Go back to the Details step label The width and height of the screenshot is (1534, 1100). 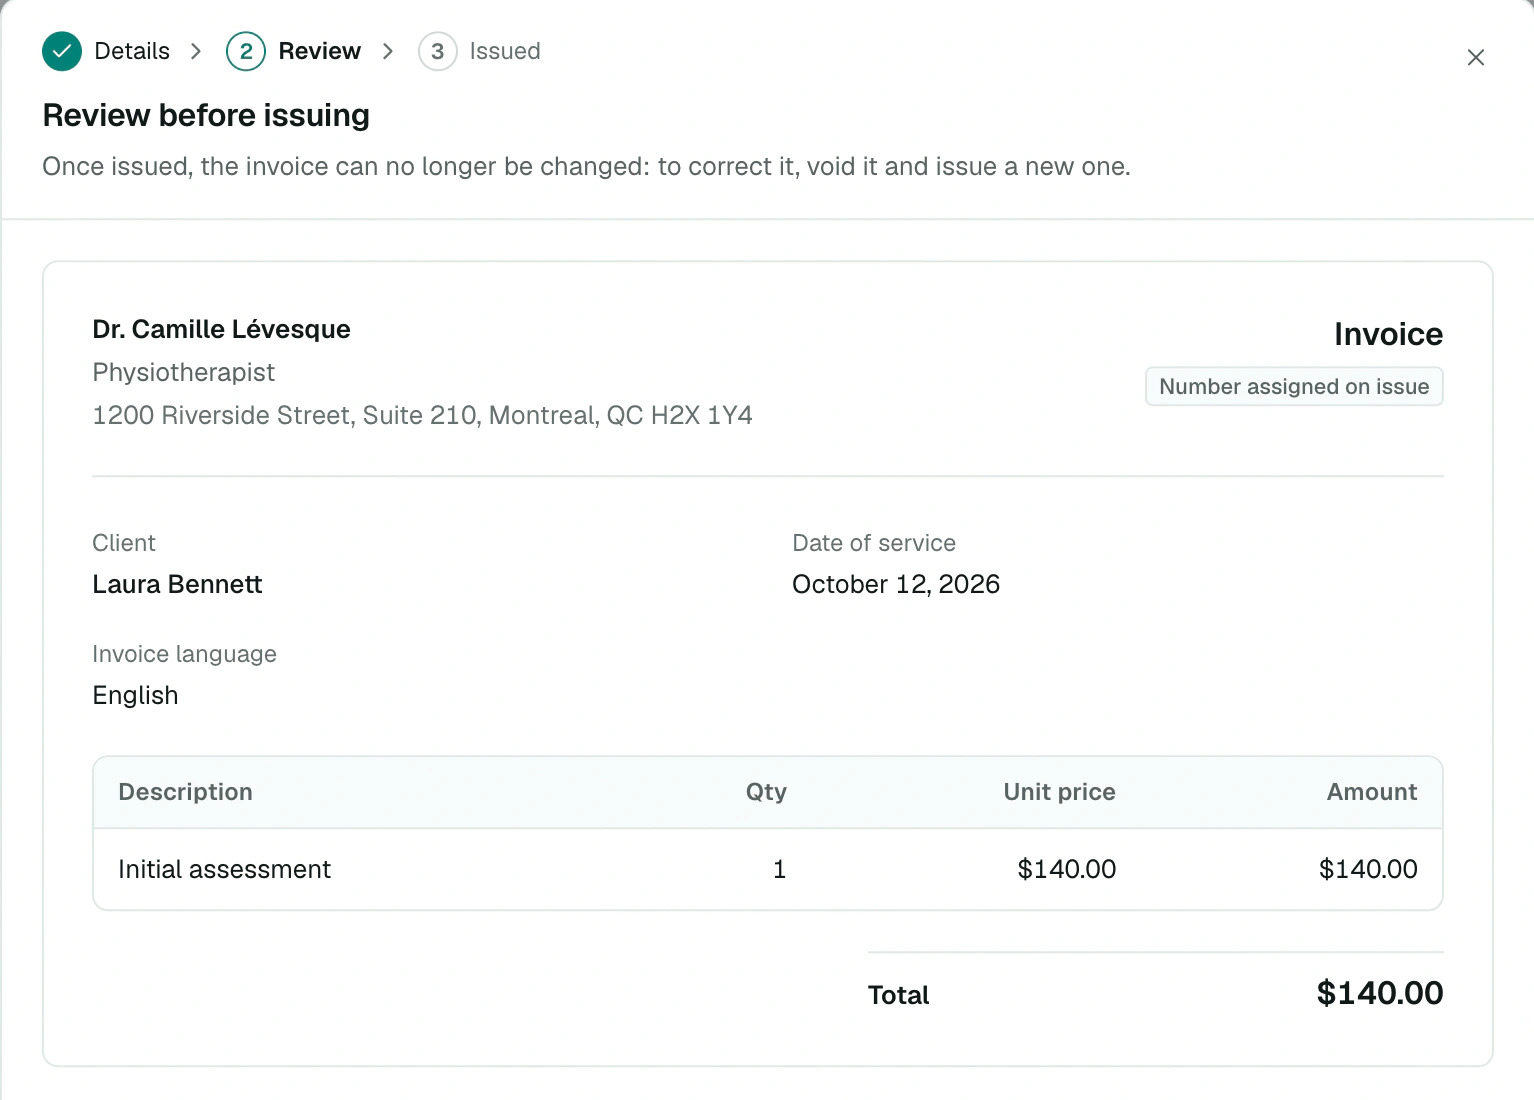pos(132,51)
